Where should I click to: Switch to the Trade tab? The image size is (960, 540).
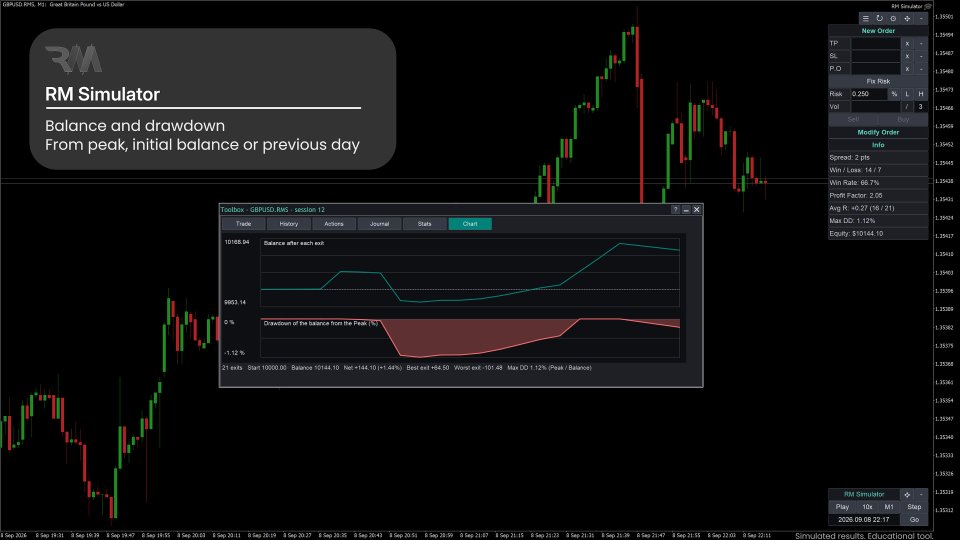point(244,224)
